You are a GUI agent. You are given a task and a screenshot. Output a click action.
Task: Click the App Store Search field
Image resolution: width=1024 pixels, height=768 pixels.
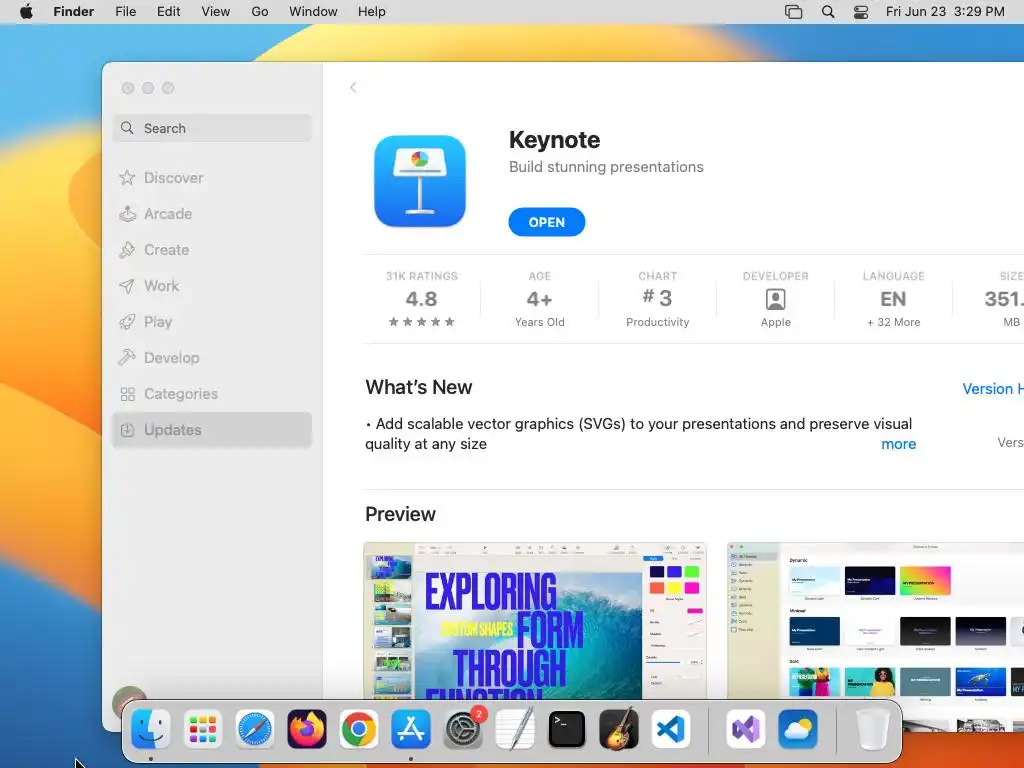click(212, 128)
